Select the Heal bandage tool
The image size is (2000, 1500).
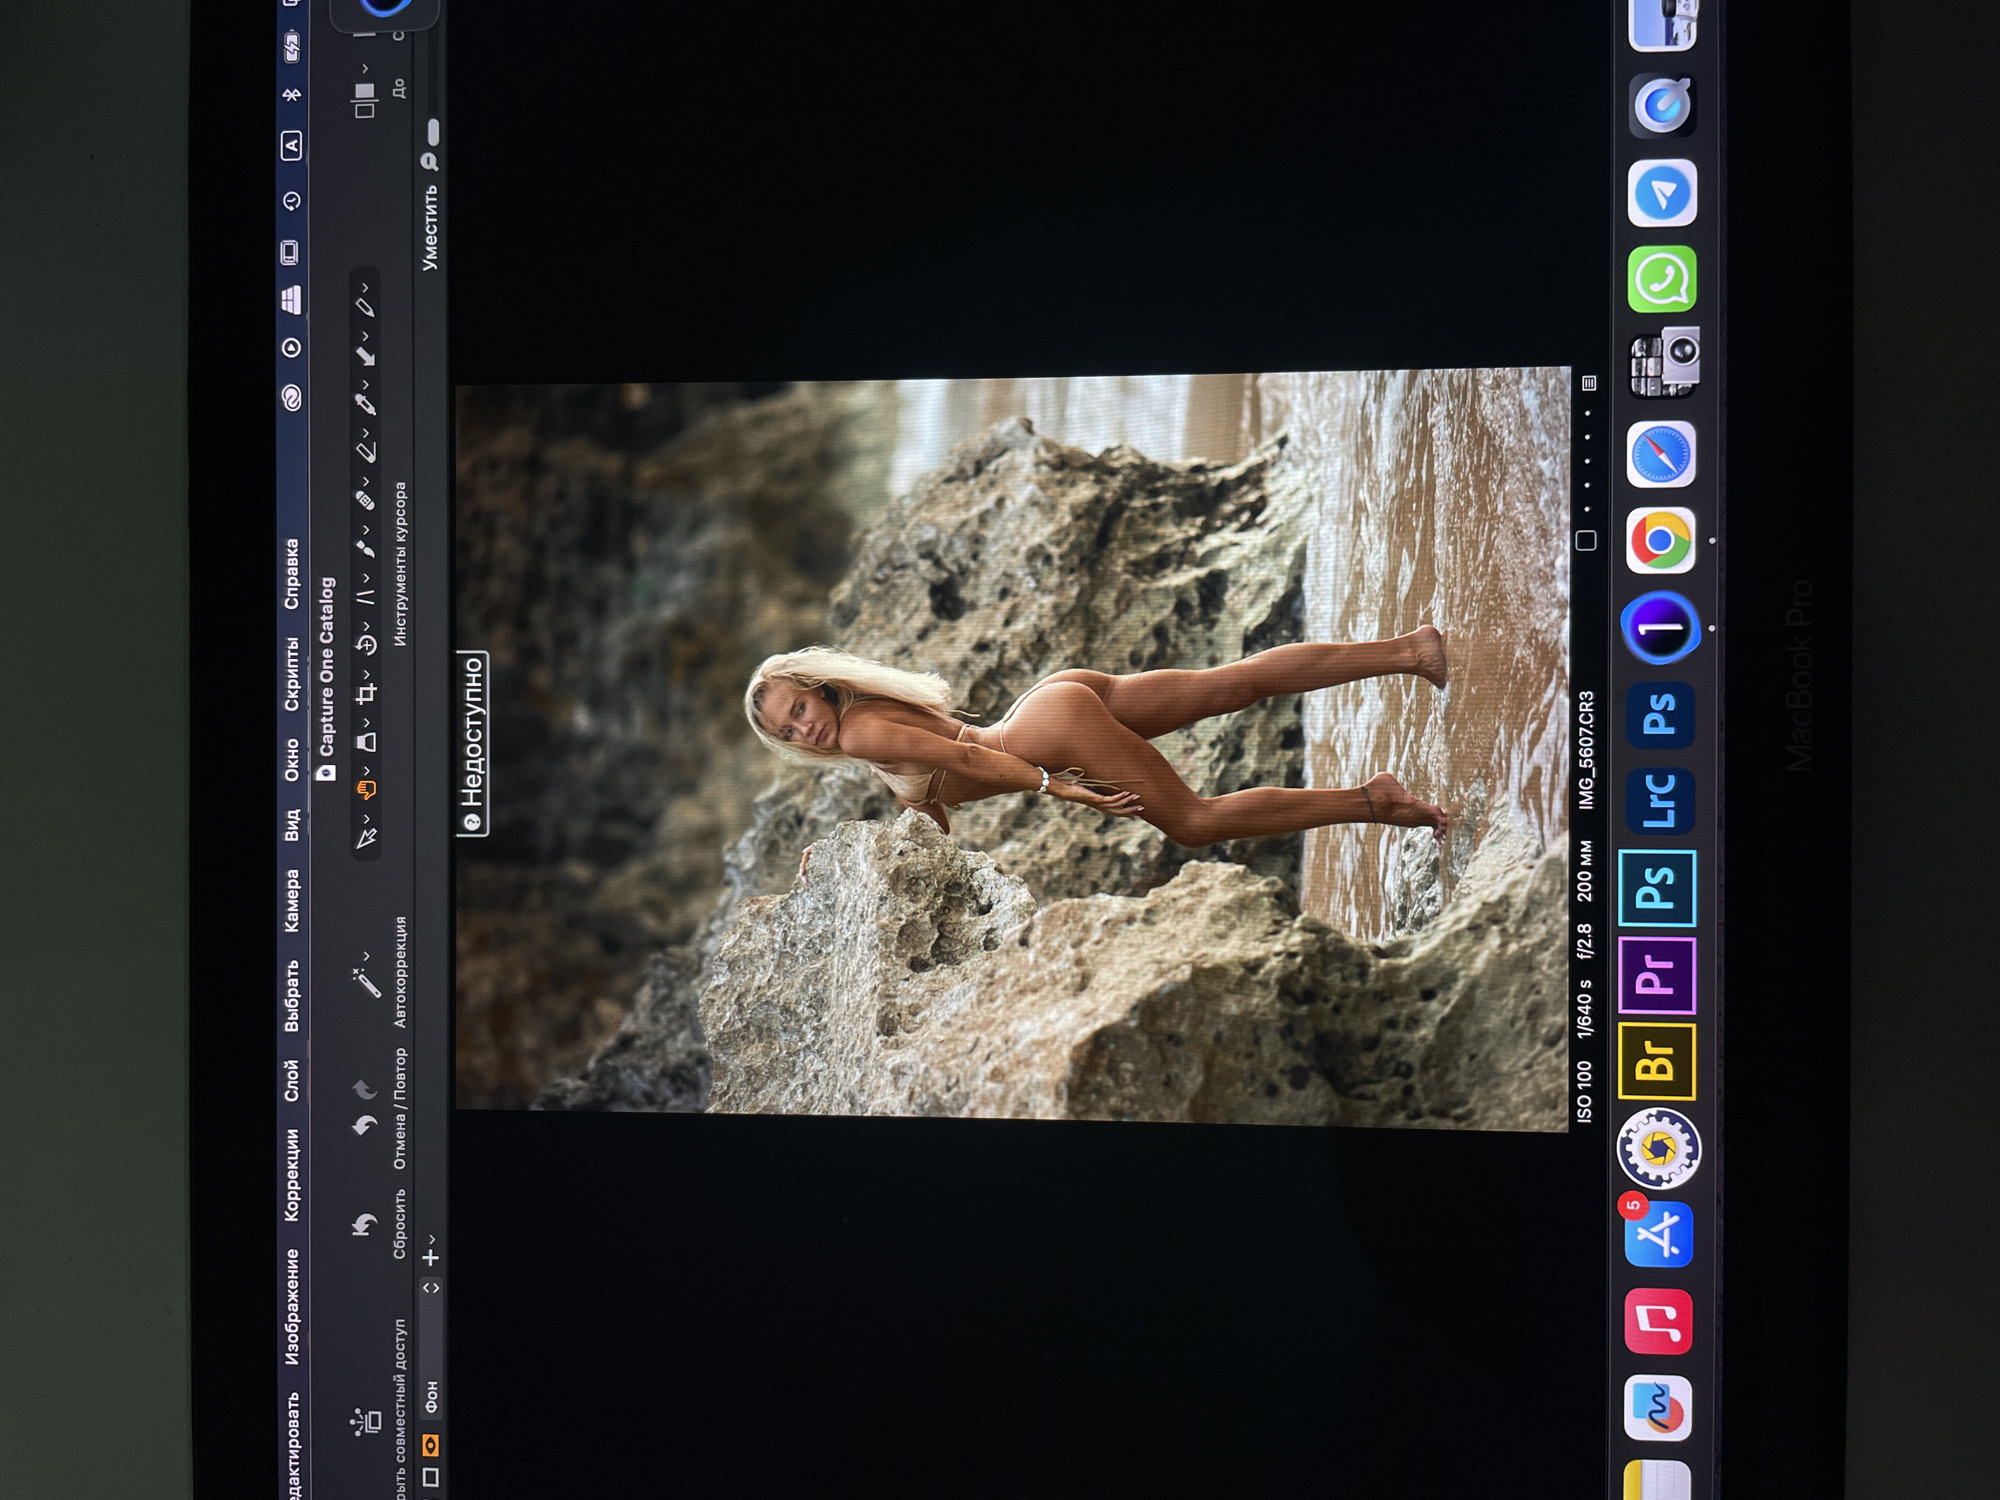tap(366, 500)
